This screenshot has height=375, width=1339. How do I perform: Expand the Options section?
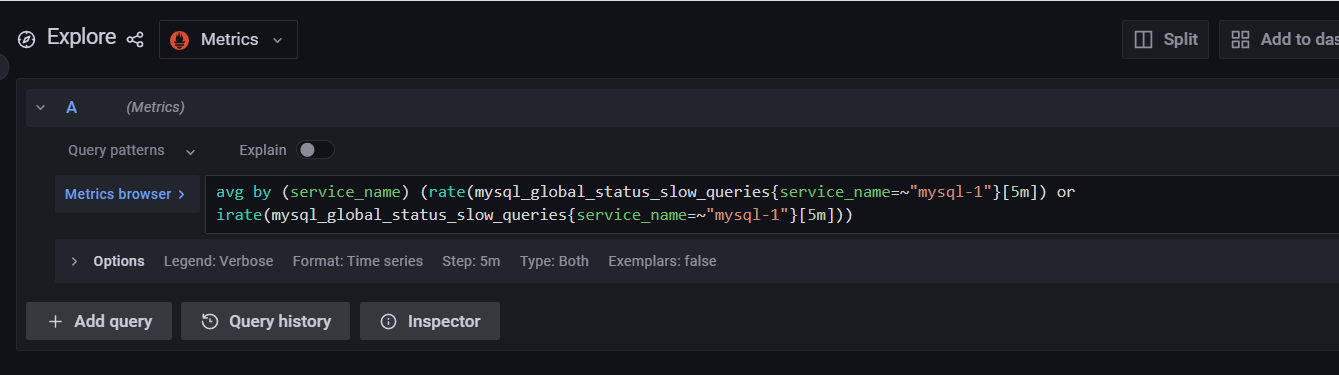pyautogui.click(x=74, y=261)
